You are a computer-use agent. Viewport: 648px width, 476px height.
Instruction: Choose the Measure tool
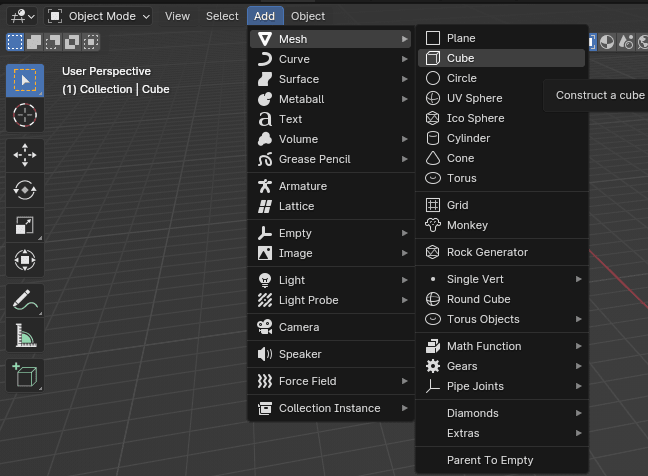[25, 336]
